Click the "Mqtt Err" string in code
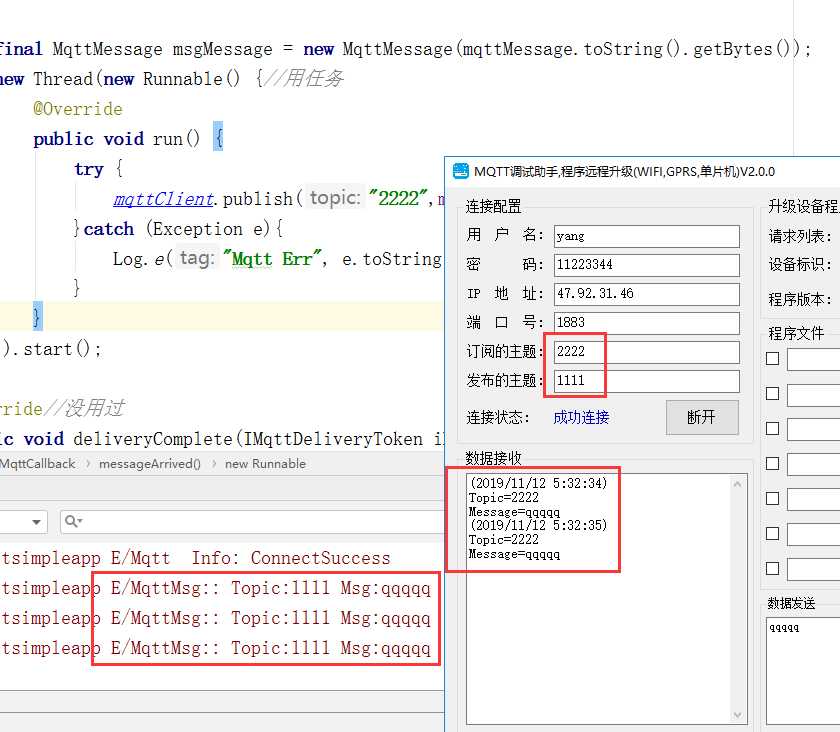 click(272, 259)
